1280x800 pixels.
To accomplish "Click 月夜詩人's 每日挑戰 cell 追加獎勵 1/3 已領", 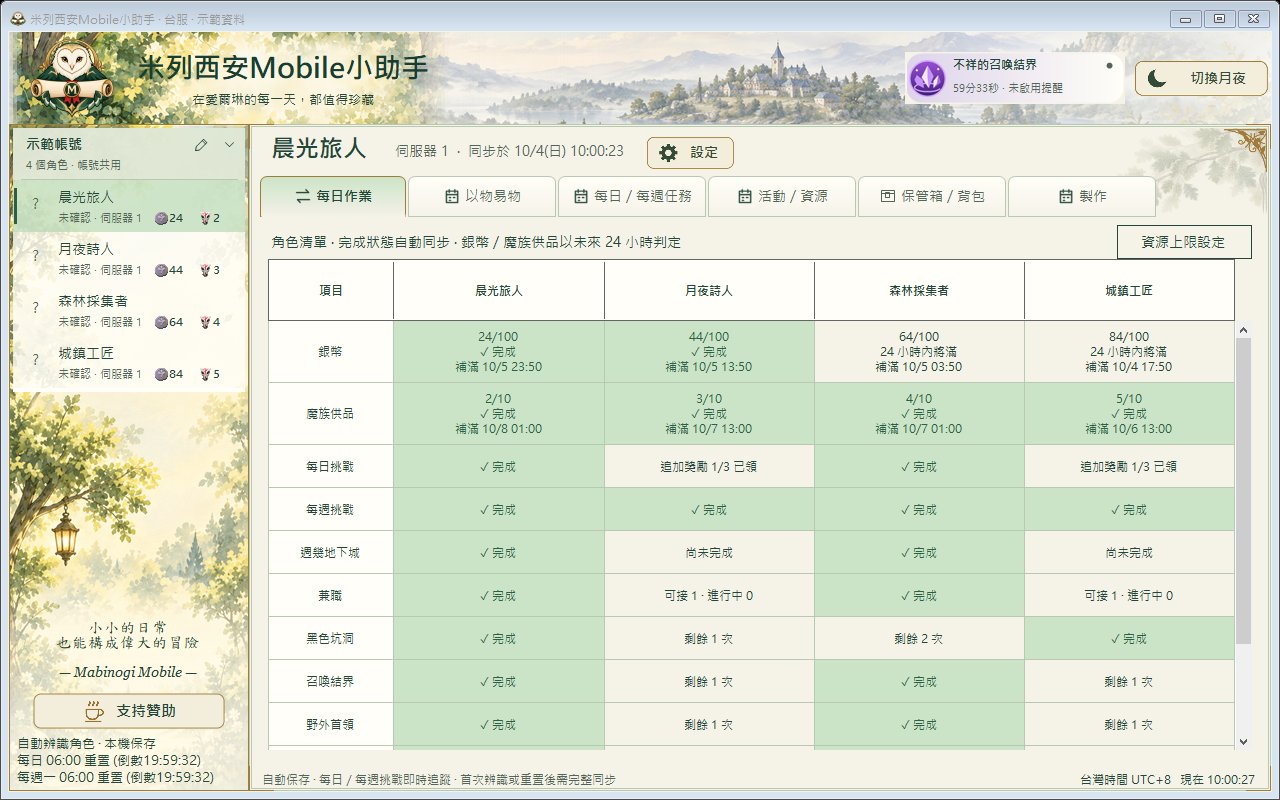I will pyautogui.click(x=709, y=467).
